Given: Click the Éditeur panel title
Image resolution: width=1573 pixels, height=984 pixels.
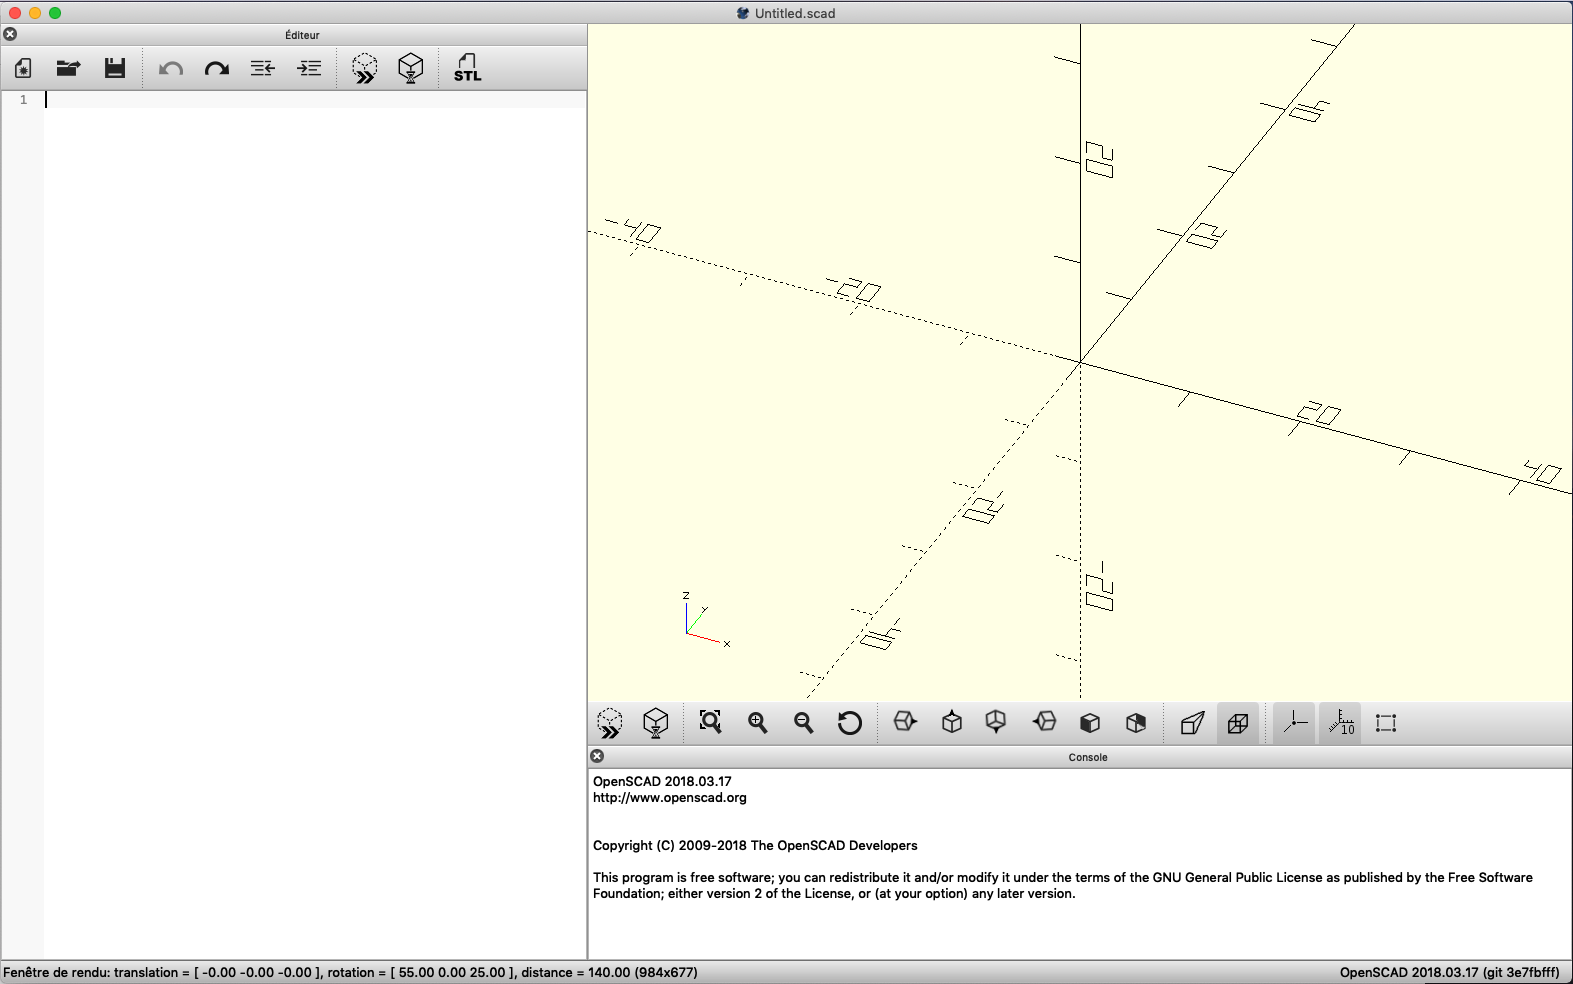Looking at the screenshot, I should click(x=302, y=35).
